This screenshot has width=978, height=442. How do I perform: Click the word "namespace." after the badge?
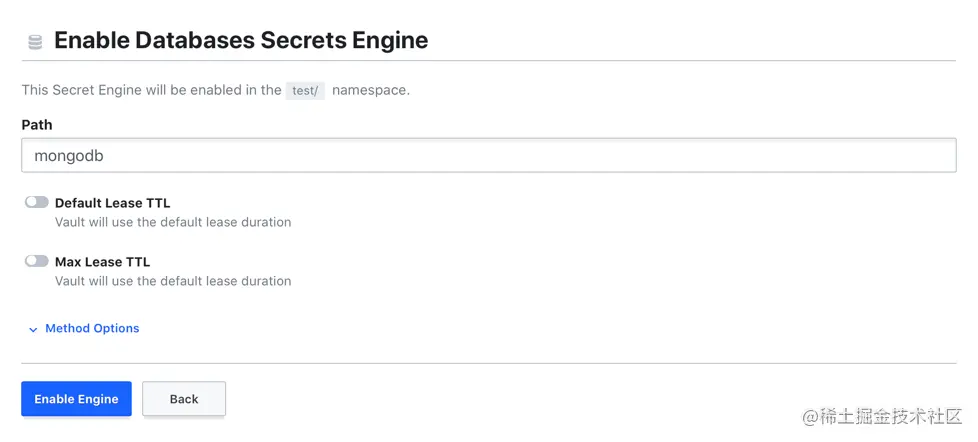click(371, 90)
